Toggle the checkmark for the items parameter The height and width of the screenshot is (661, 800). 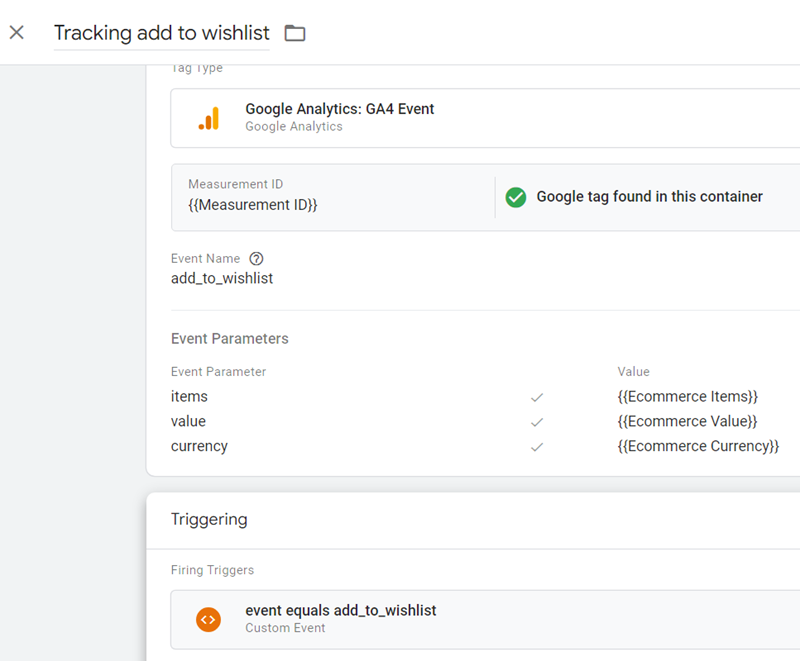pyautogui.click(x=537, y=396)
